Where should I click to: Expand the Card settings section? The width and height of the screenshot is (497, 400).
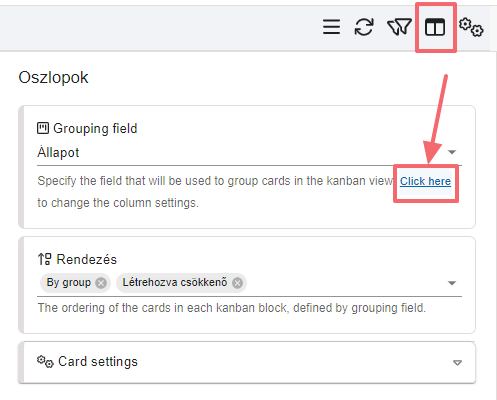pos(457,362)
